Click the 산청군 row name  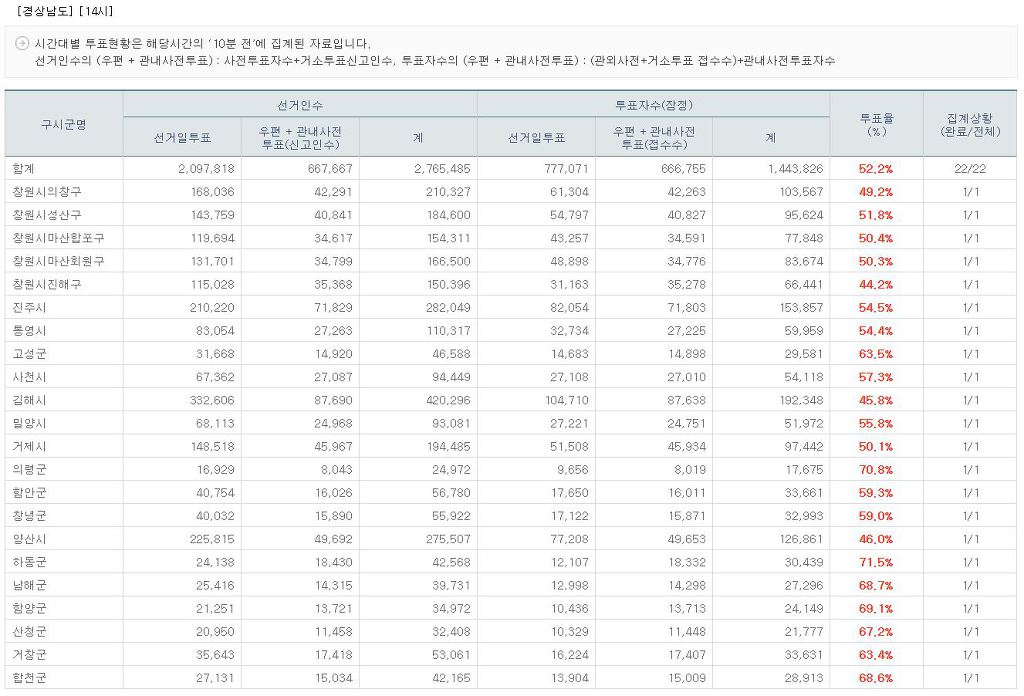tap(29, 632)
